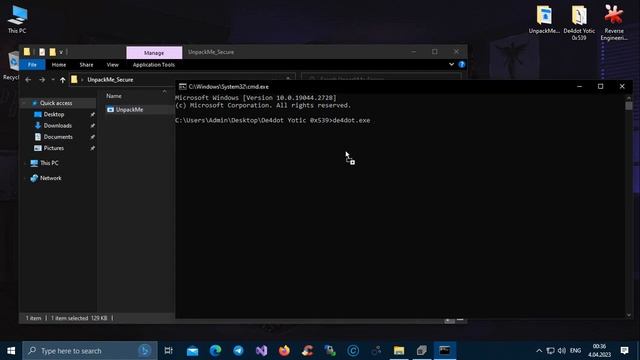
Task: Open Telegram from taskbar
Action: [x=238, y=351]
